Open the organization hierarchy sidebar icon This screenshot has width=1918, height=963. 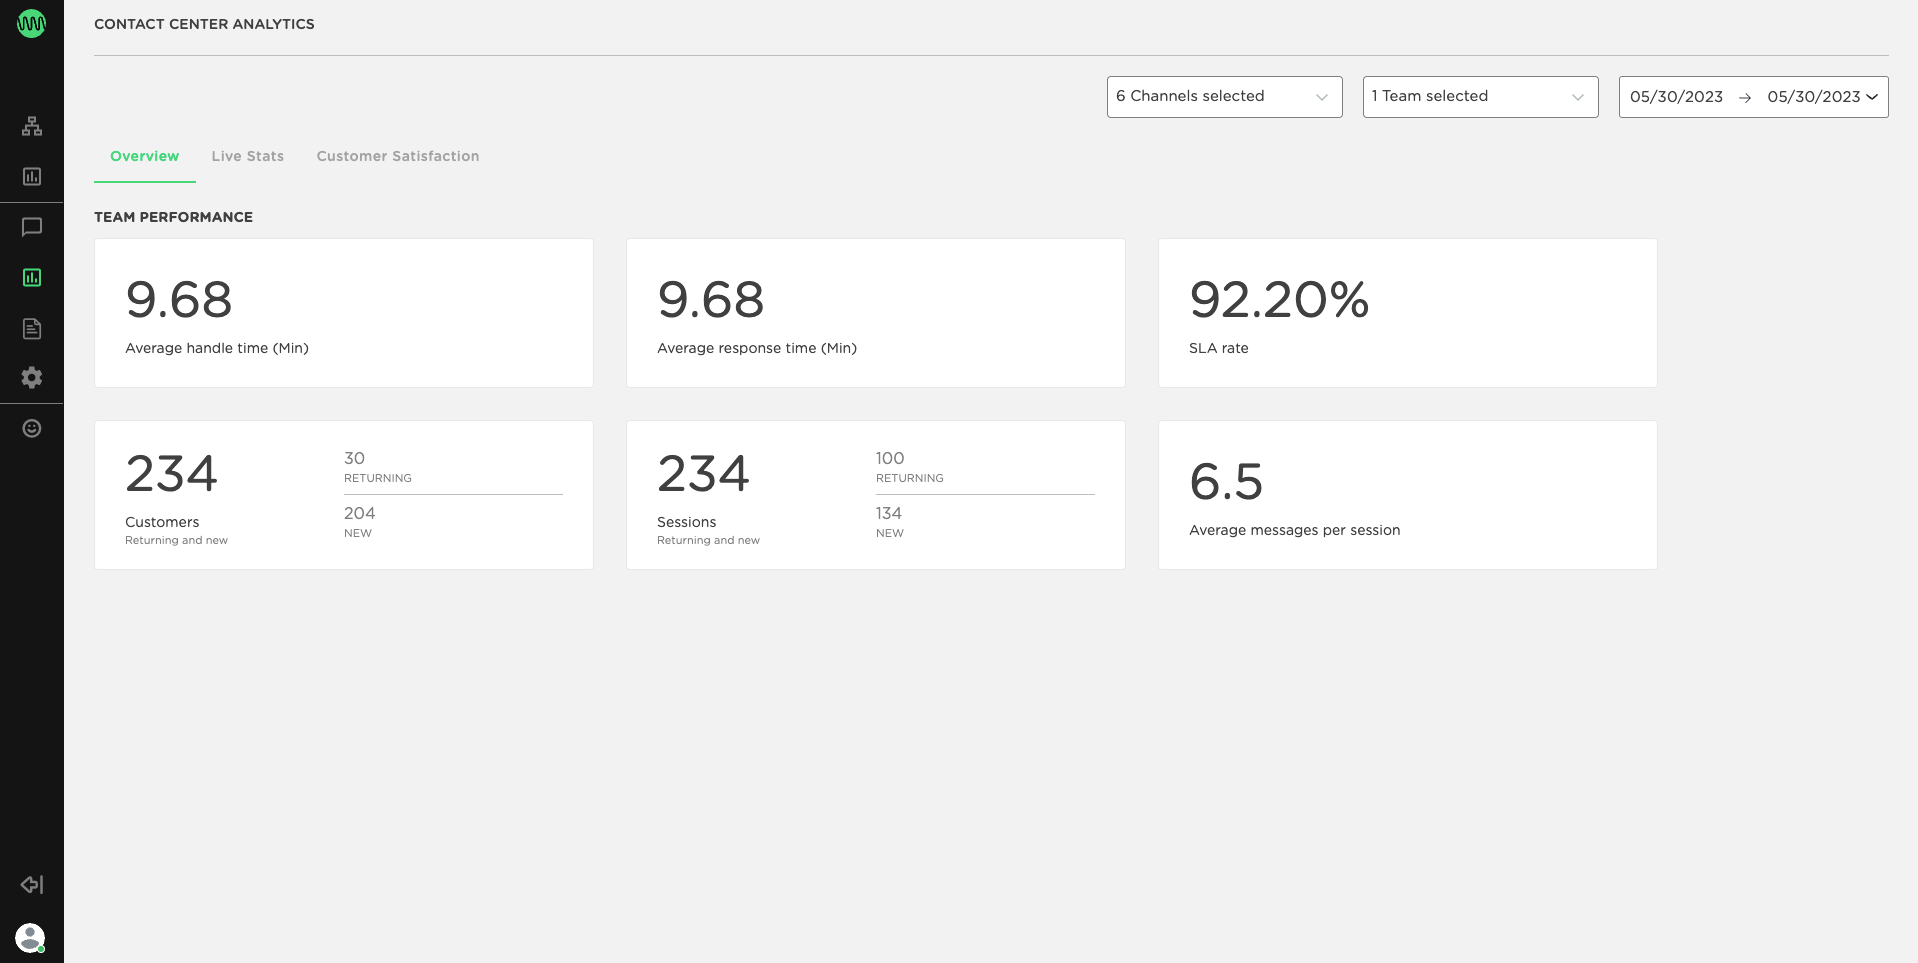click(x=32, y=126)
